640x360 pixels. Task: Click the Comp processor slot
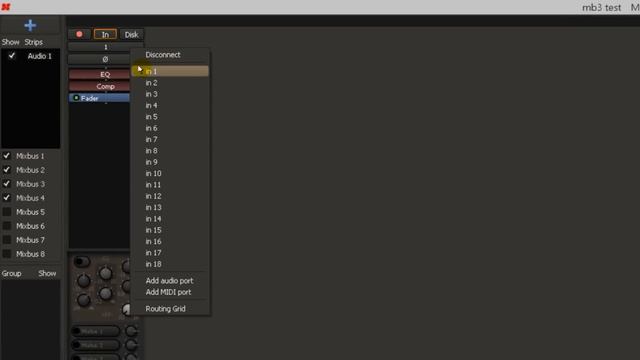(99, 86)
